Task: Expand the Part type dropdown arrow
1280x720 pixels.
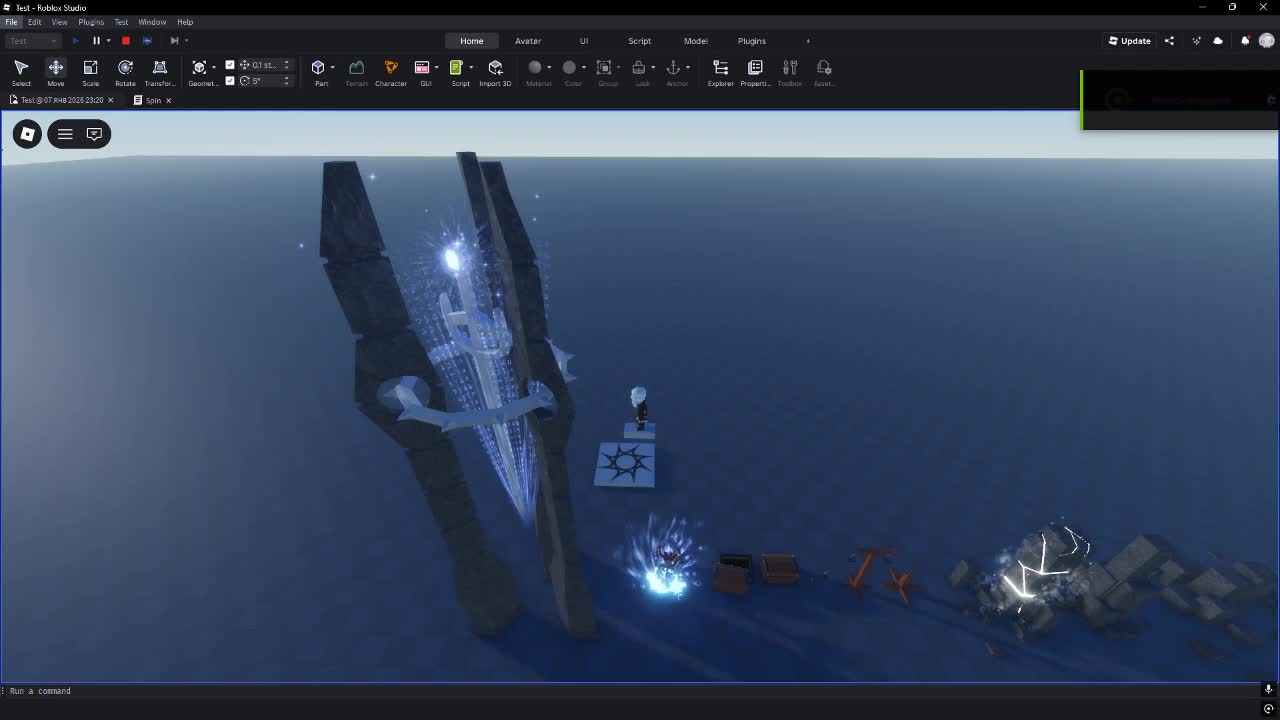Action: [x=332, y=67]
